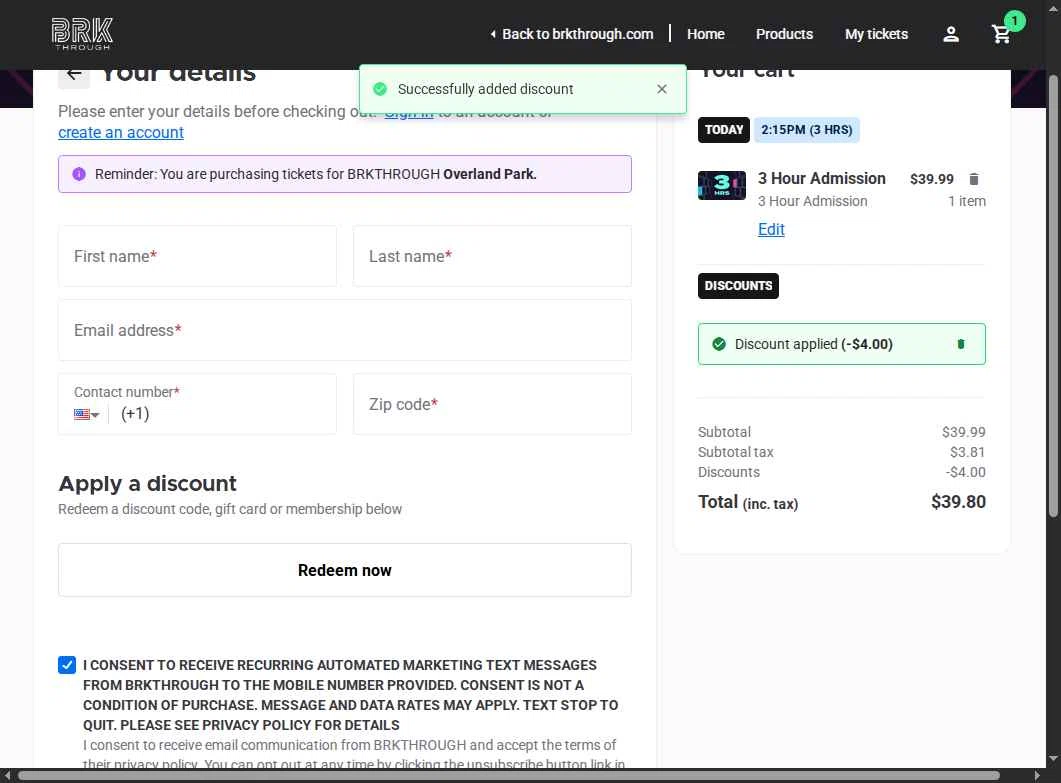Open the shopping cart icon
Image resolution: width=1061 pixels, height=783 pixels.
click(x=1001, y=35)
